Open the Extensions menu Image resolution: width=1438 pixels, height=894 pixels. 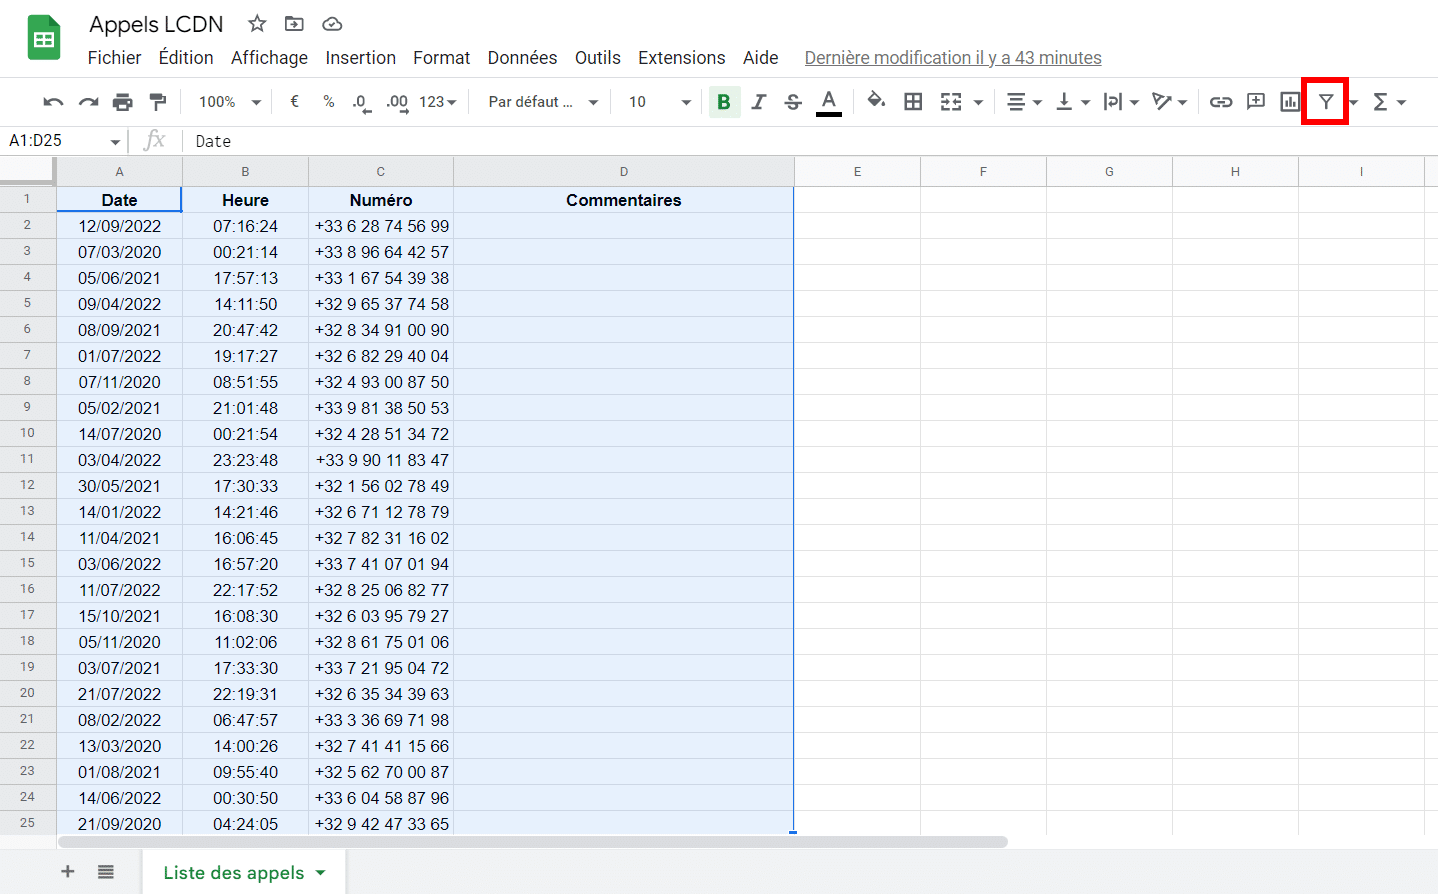coord(681,57)
